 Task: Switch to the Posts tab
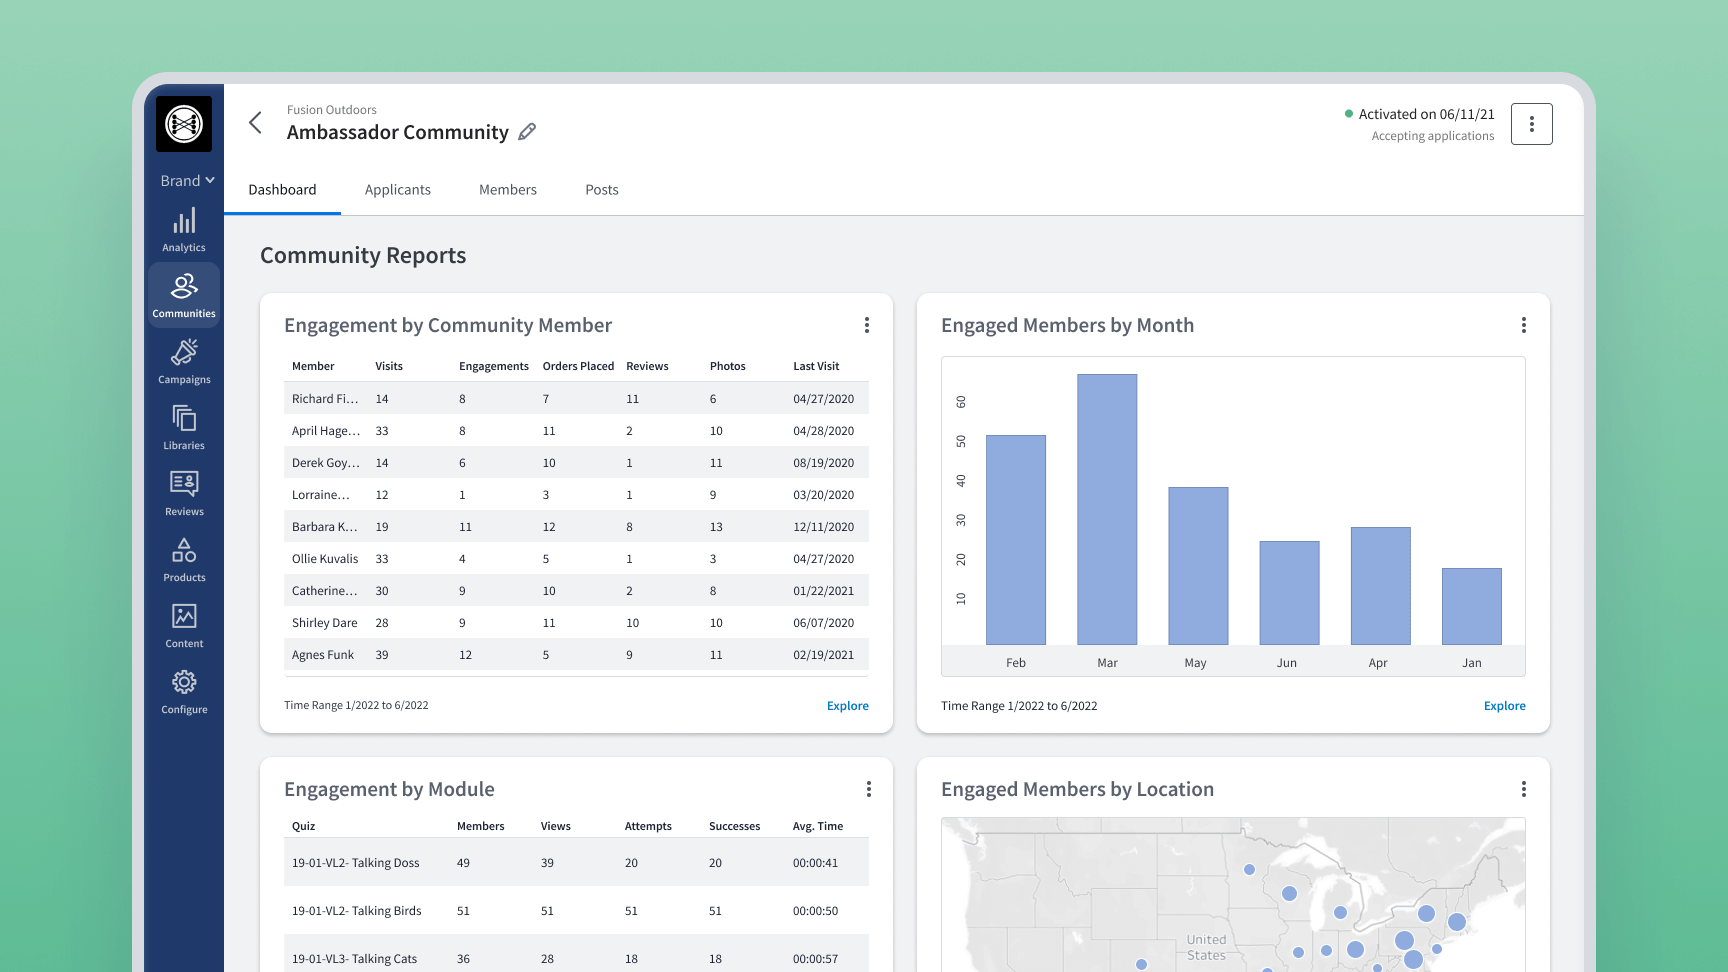pyautogui.click(x=602, y=190)
